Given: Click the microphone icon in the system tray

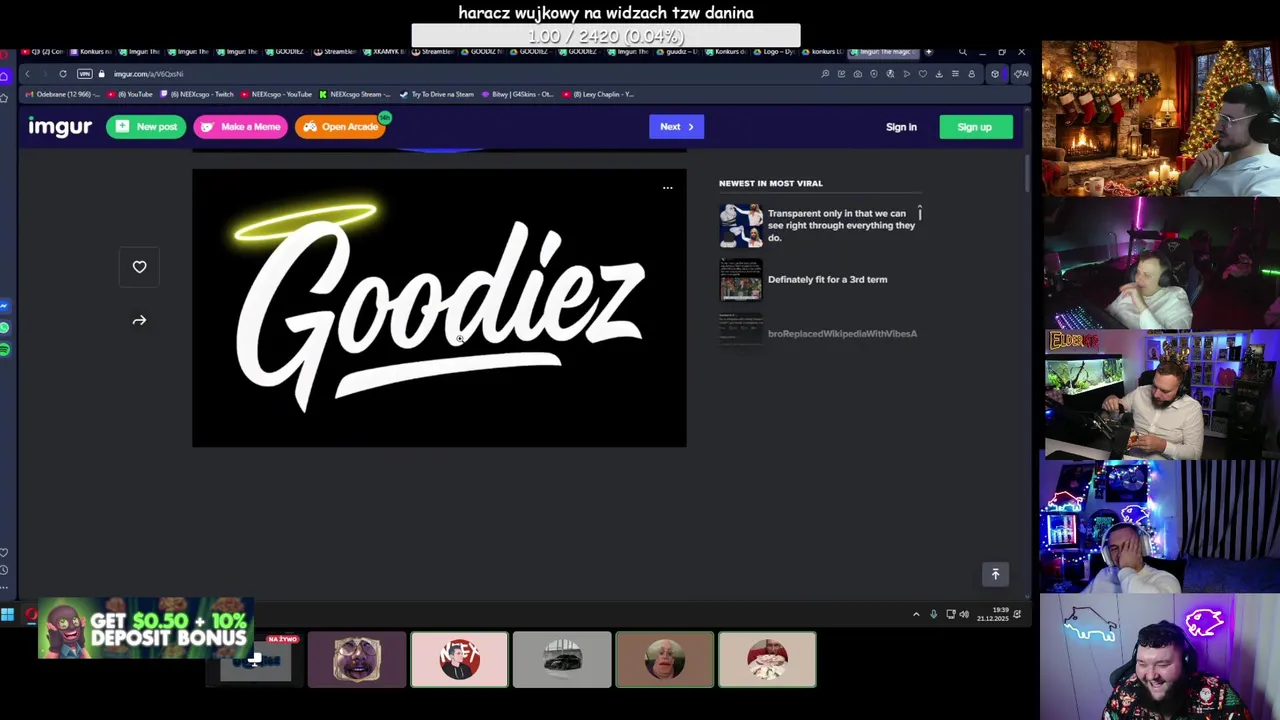Looking at the screenshot, I should (933, 615).
